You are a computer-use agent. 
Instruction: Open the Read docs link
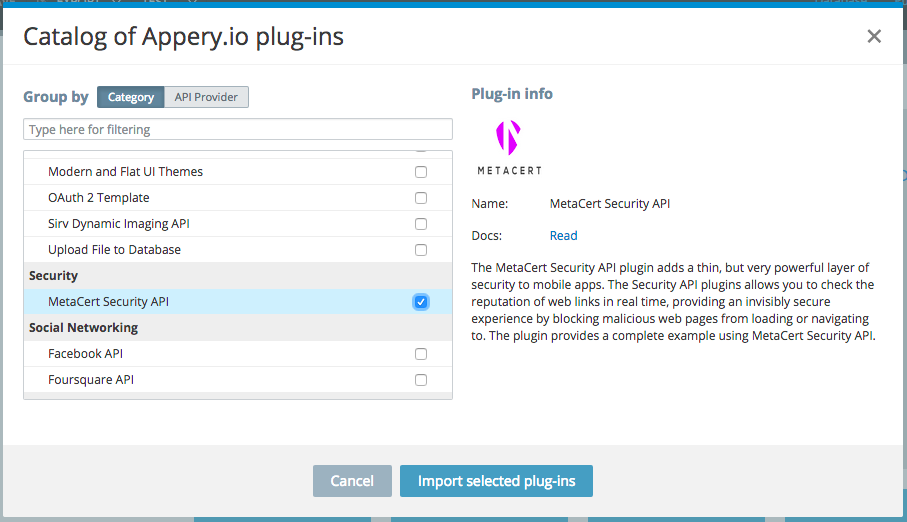tap(563, 236)
